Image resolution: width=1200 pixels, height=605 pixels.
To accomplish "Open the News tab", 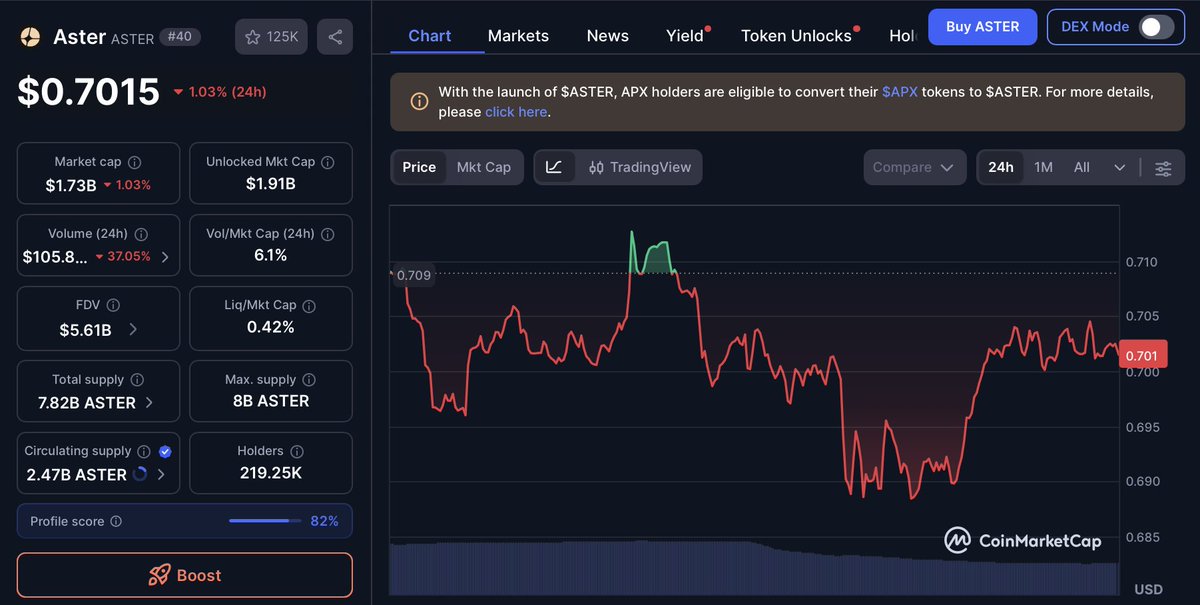I will pyautogui.click(x=608, y=36).
